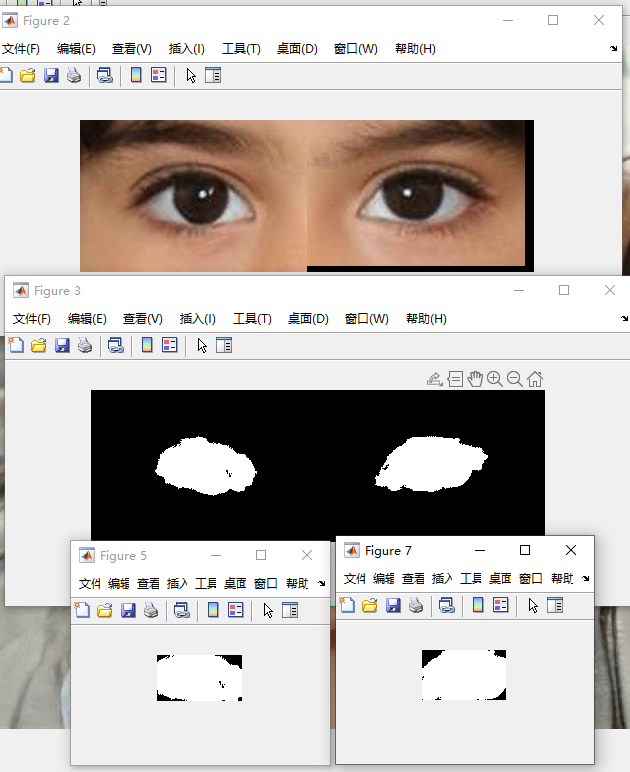Print icon in Figure 5 toolbar
The image size is (630, 772).
tap(151, 610)
